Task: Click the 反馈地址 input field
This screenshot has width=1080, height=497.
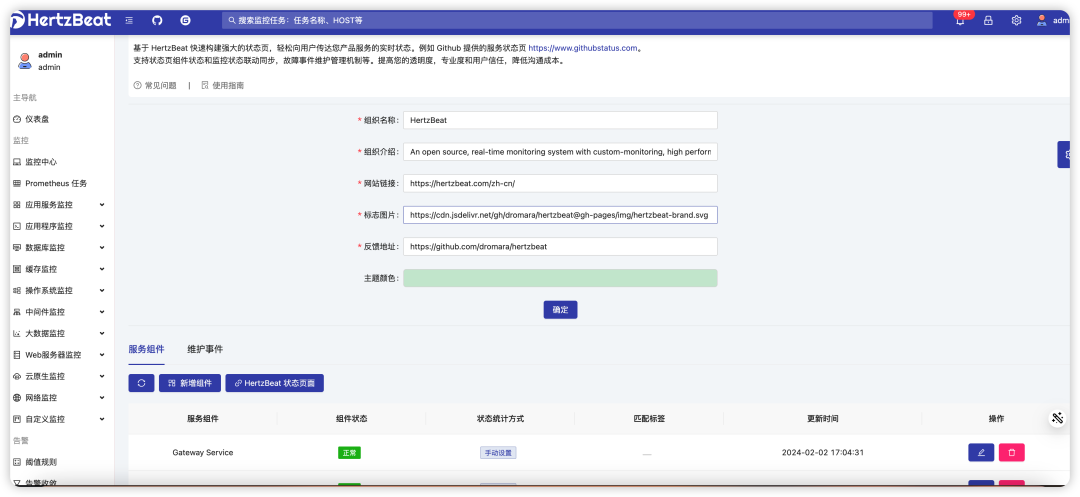Action: click(560, 246)
